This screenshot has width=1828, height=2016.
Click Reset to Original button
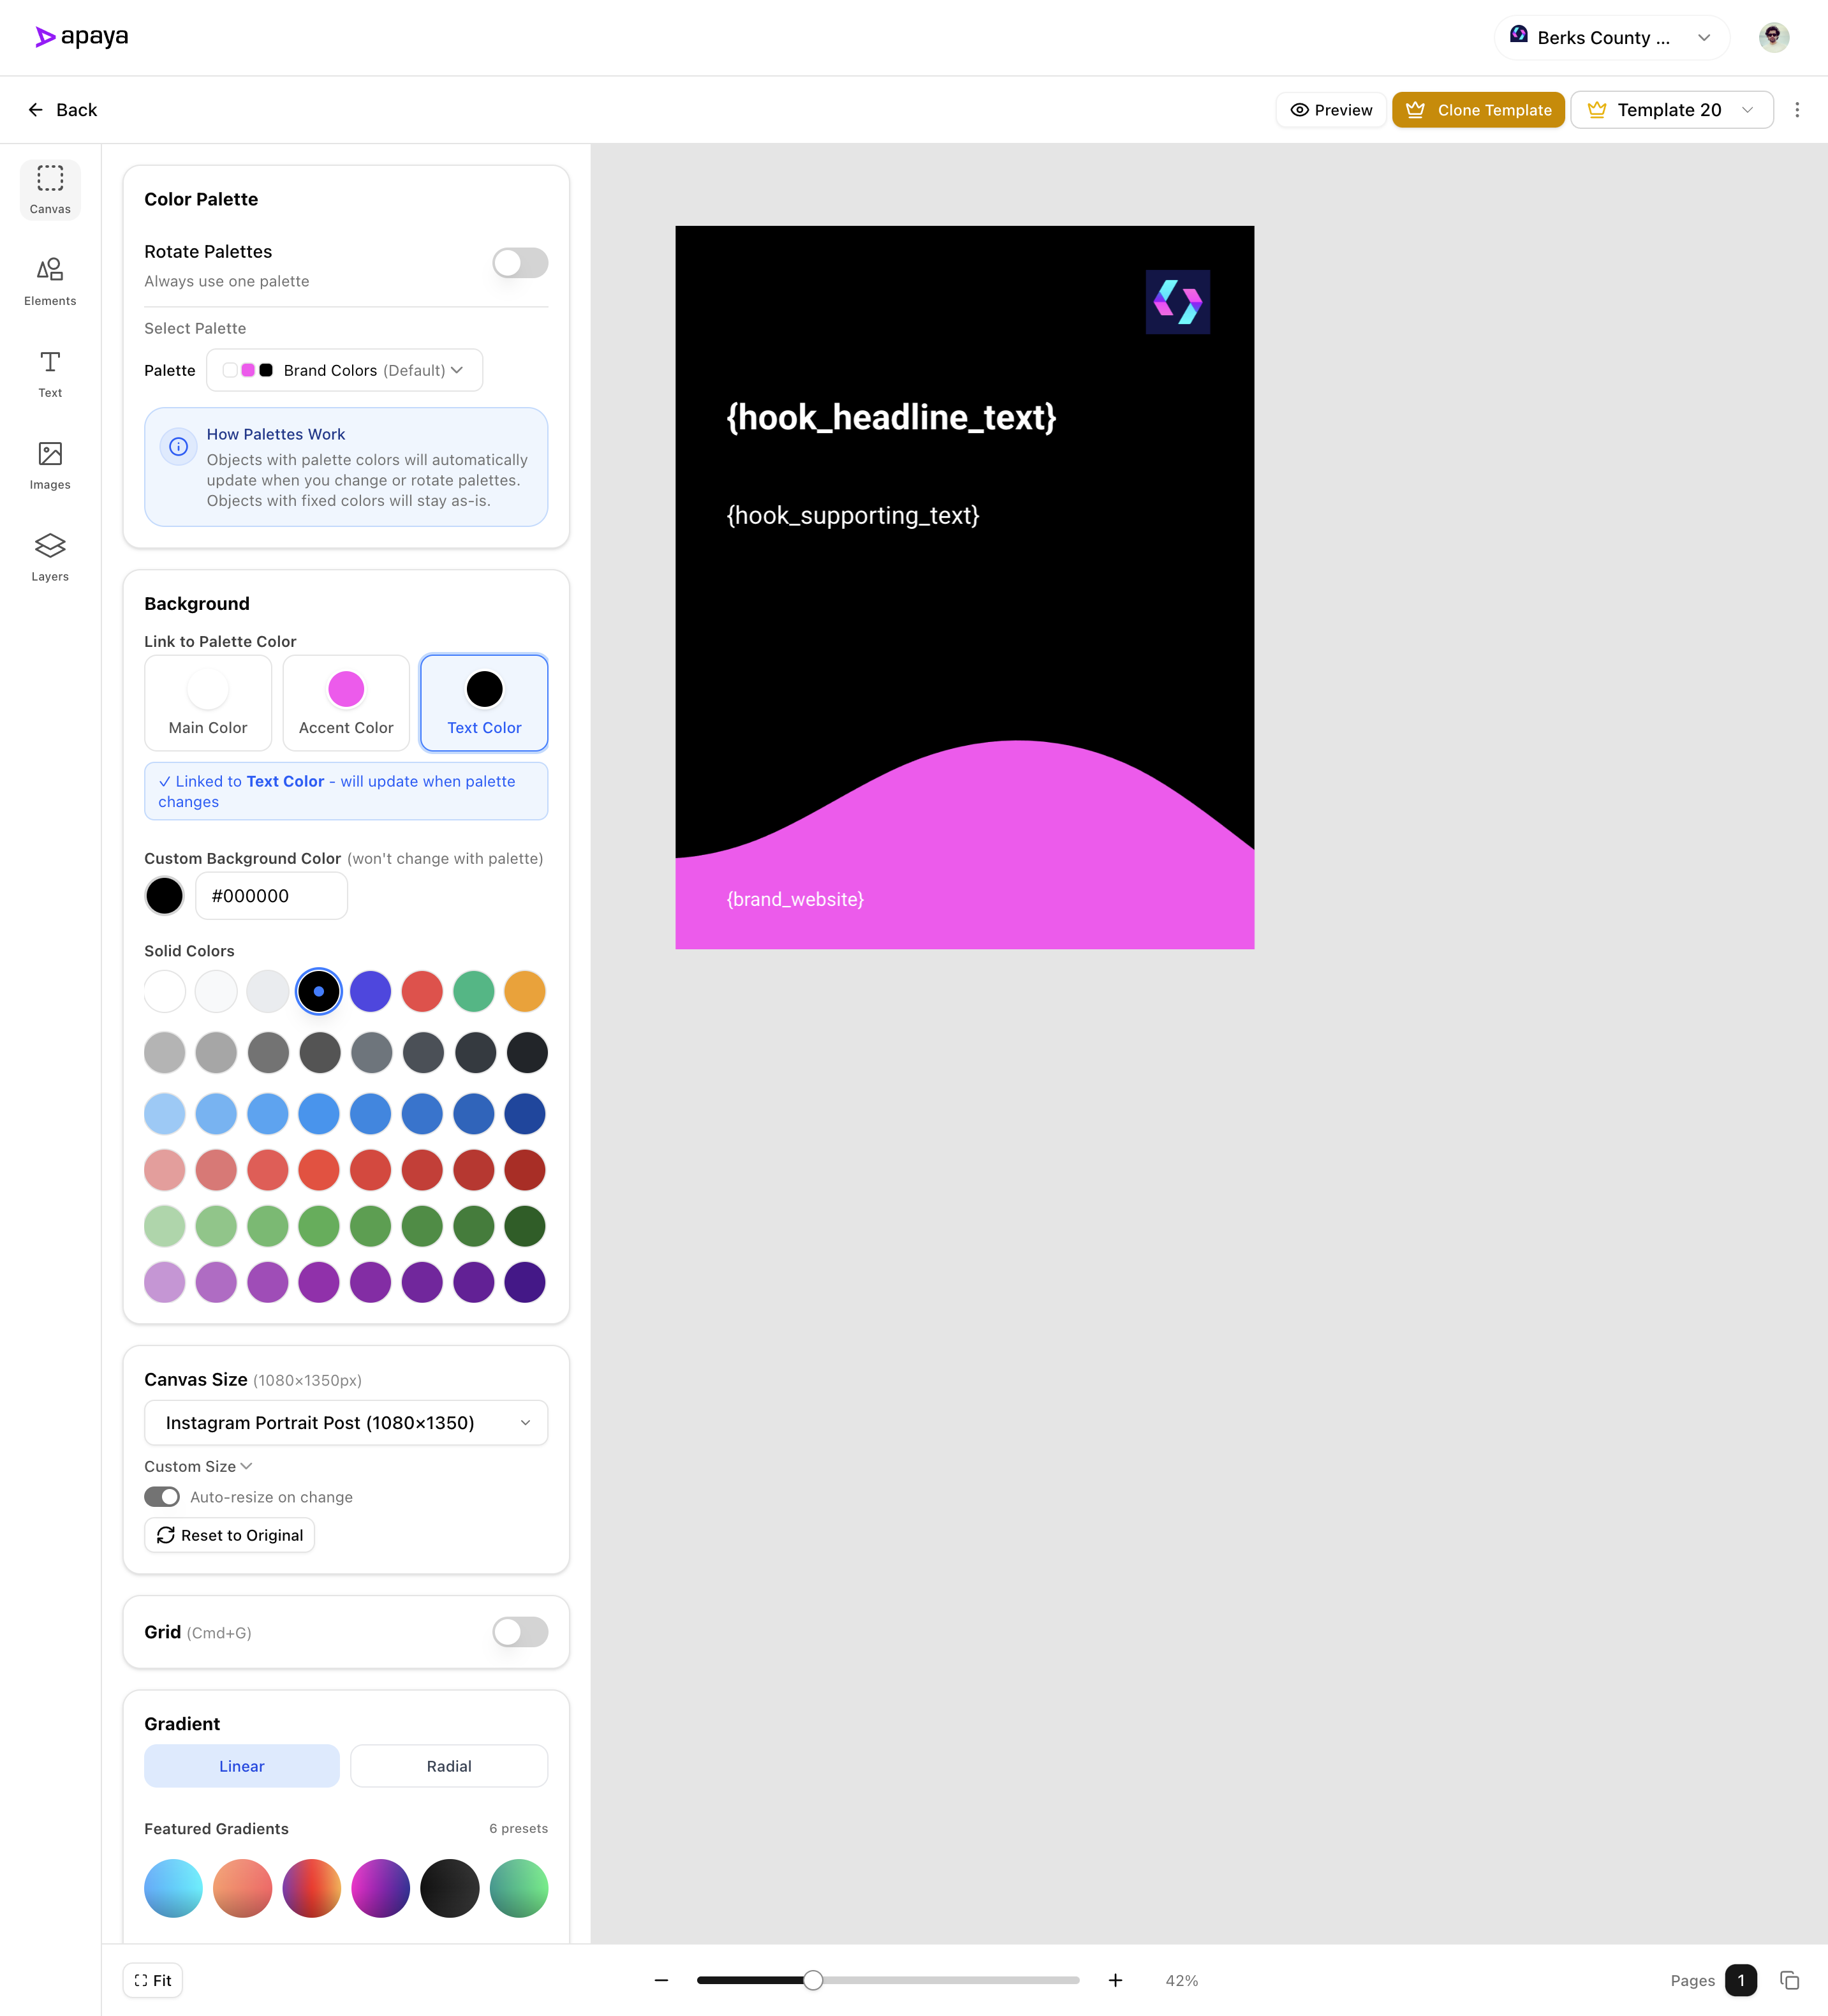[230, 1535]
